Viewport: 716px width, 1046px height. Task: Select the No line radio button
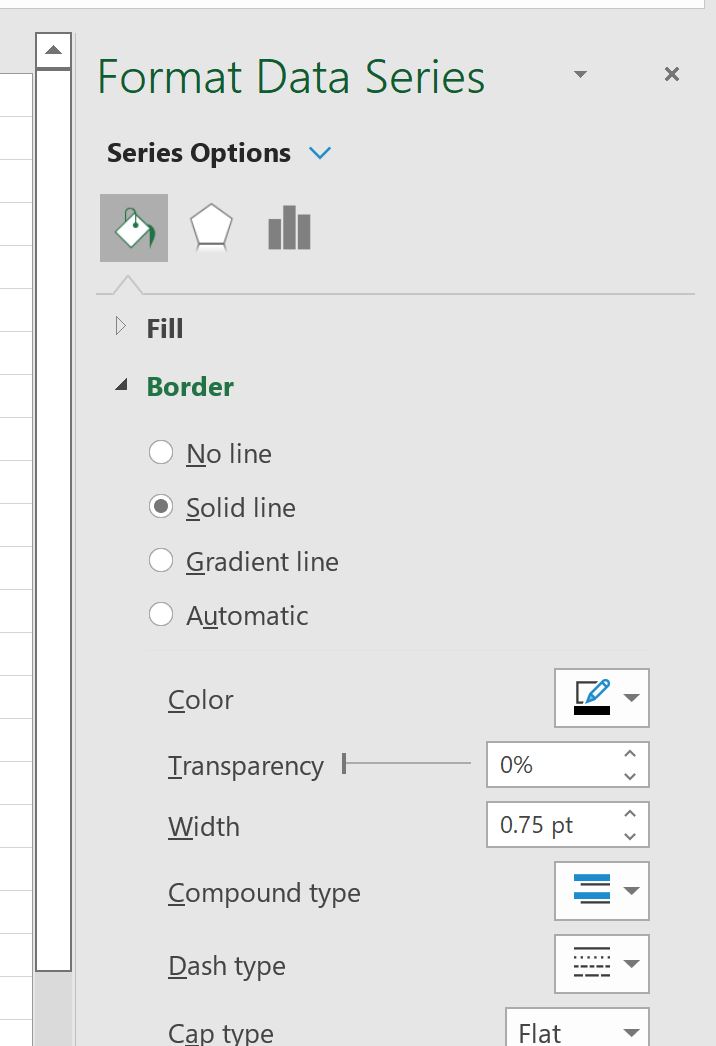161,452
